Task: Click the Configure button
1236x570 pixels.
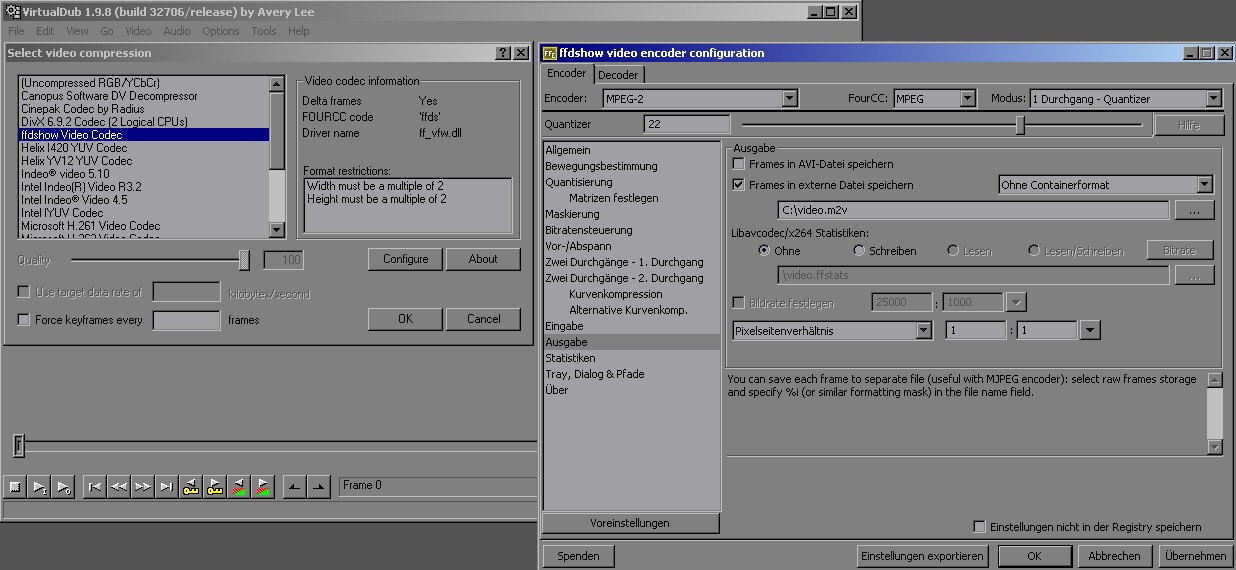Action: [x=405, y=259]
